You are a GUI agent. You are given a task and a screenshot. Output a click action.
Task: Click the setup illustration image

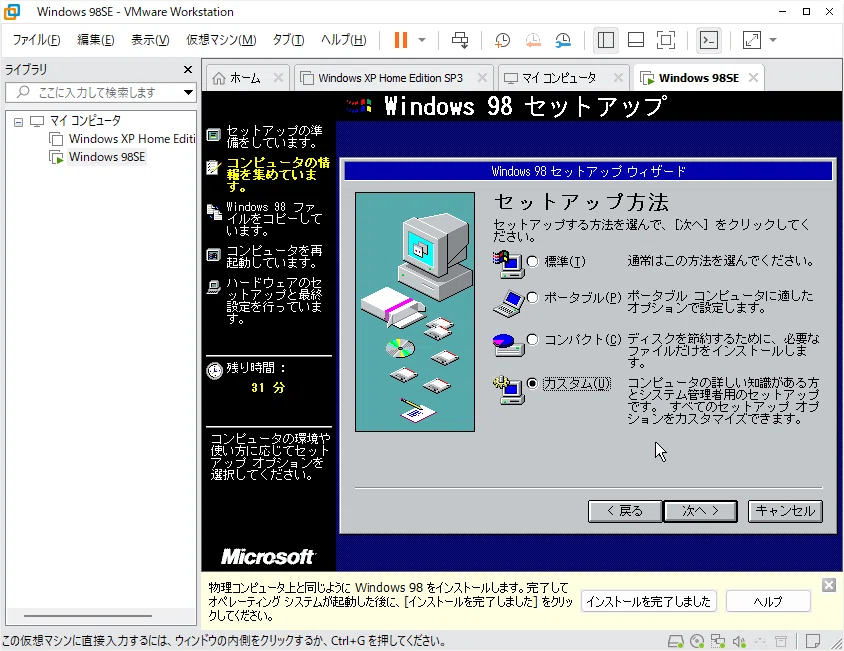[415, 312]
